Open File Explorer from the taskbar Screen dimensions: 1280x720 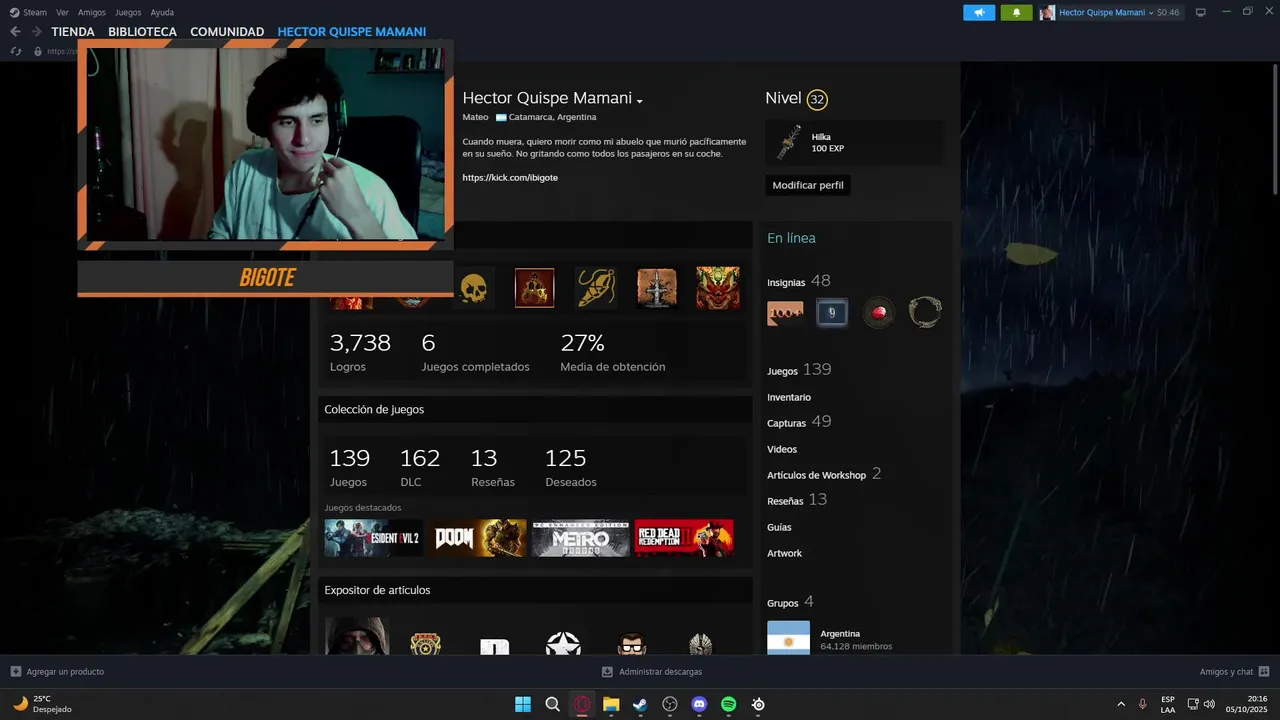611,704
